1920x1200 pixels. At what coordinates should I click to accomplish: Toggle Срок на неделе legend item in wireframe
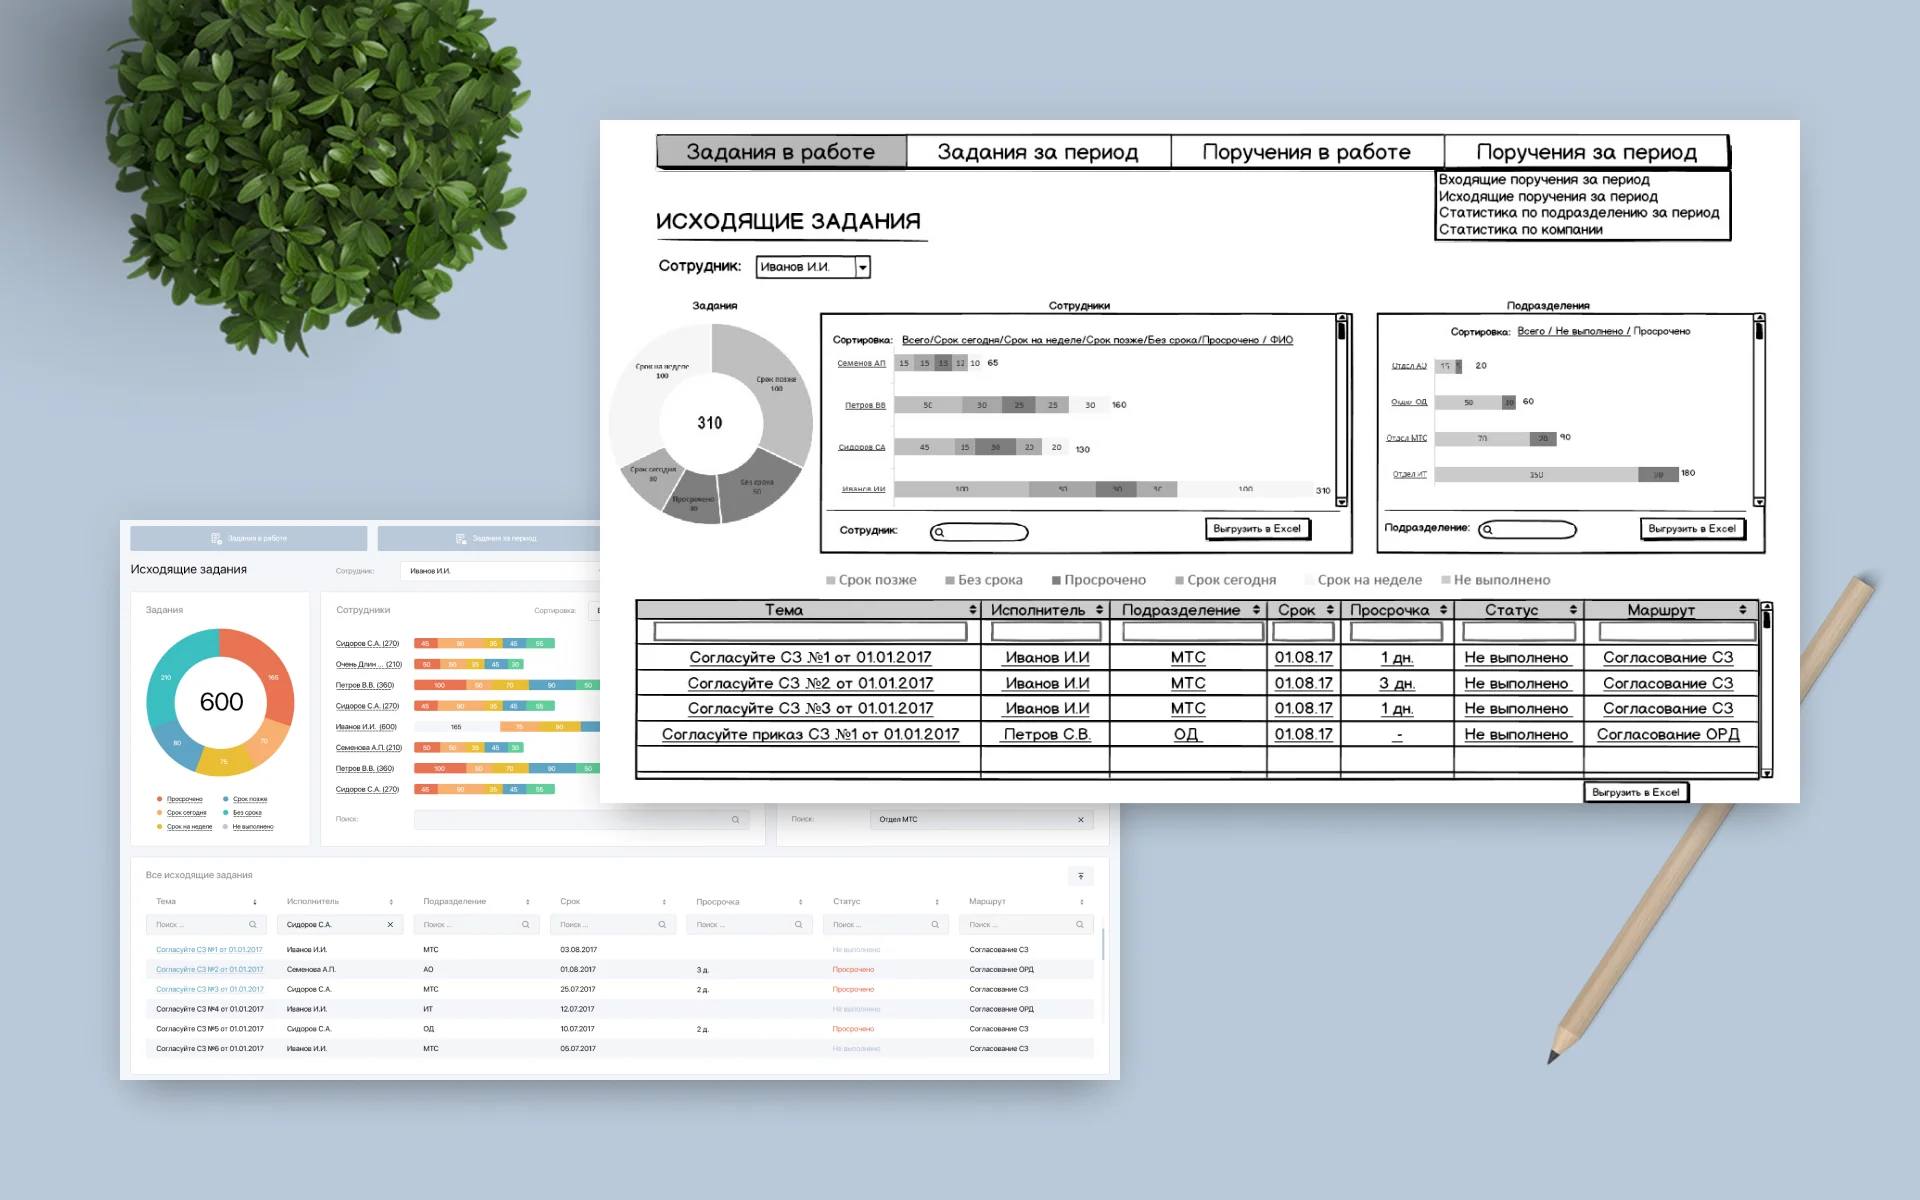(x=1364, y=580)
